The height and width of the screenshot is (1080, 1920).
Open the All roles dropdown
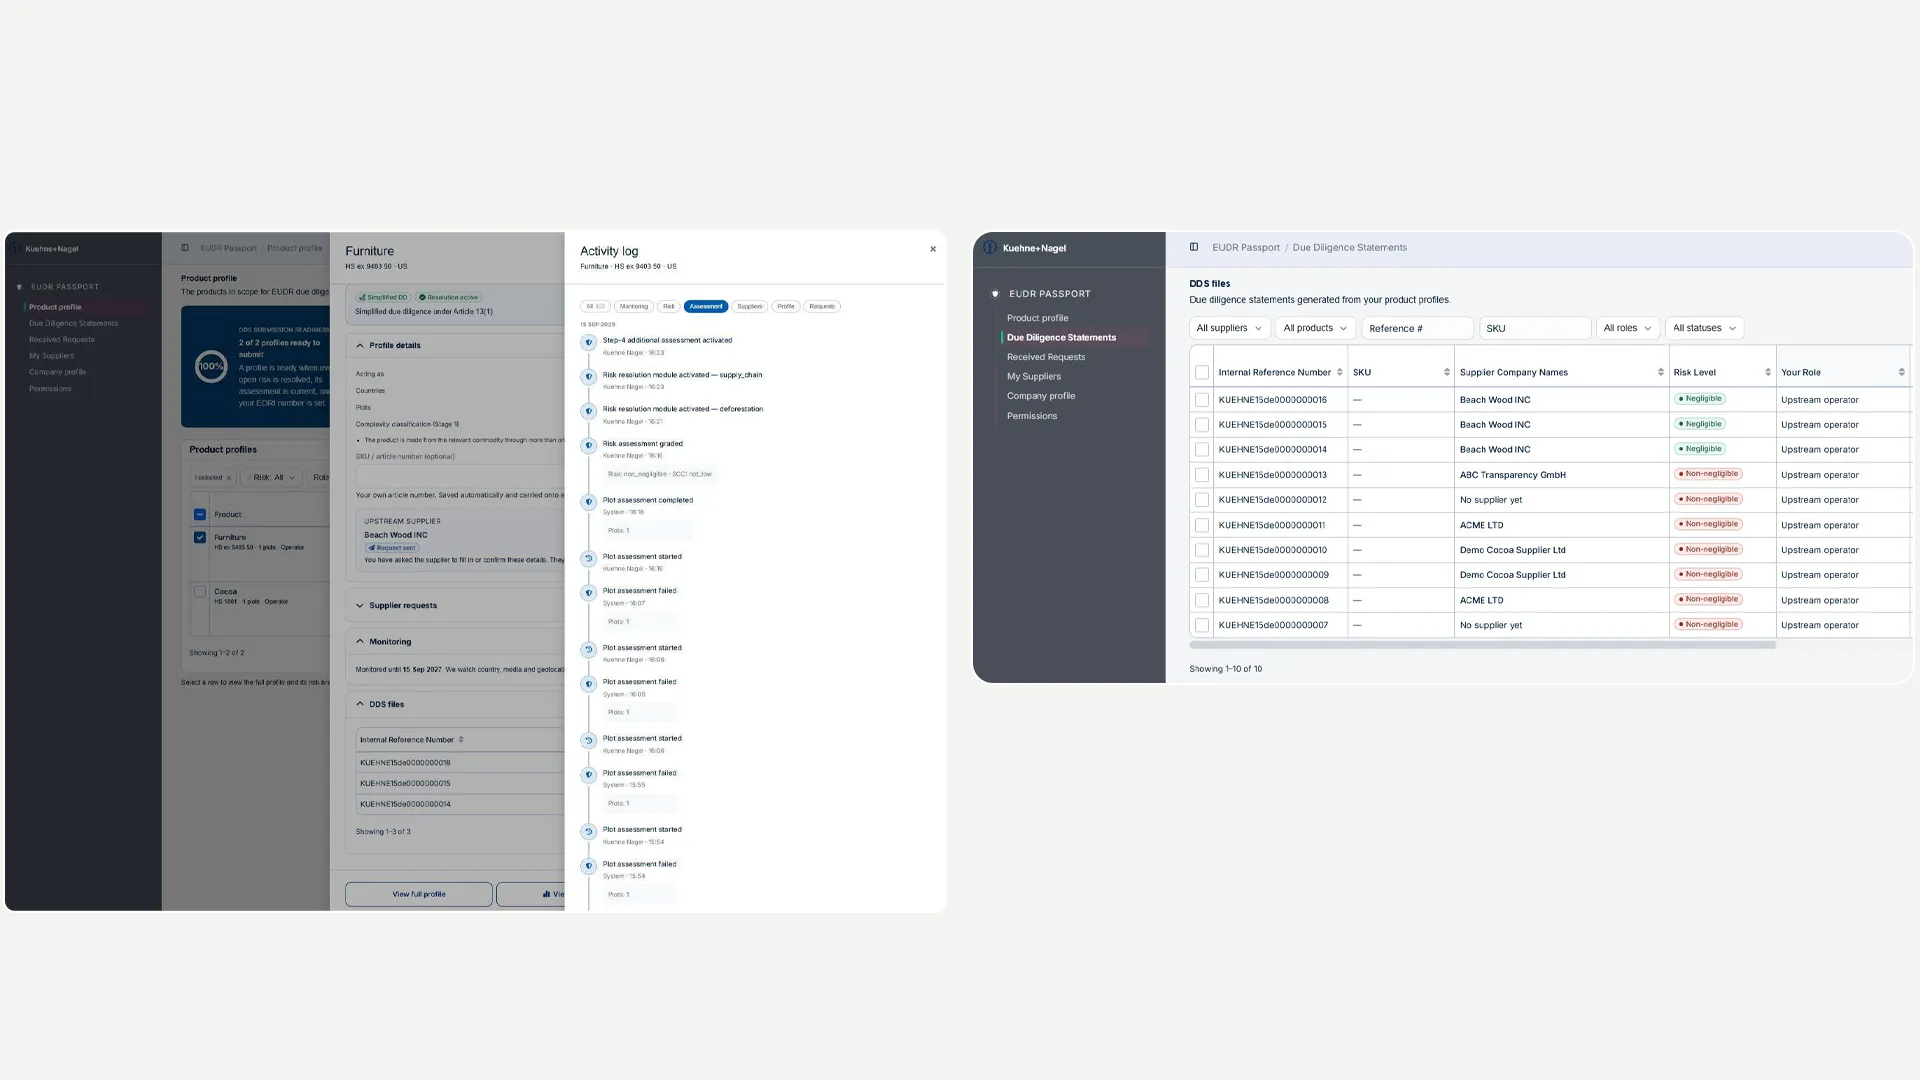[x=1627, y=328]
